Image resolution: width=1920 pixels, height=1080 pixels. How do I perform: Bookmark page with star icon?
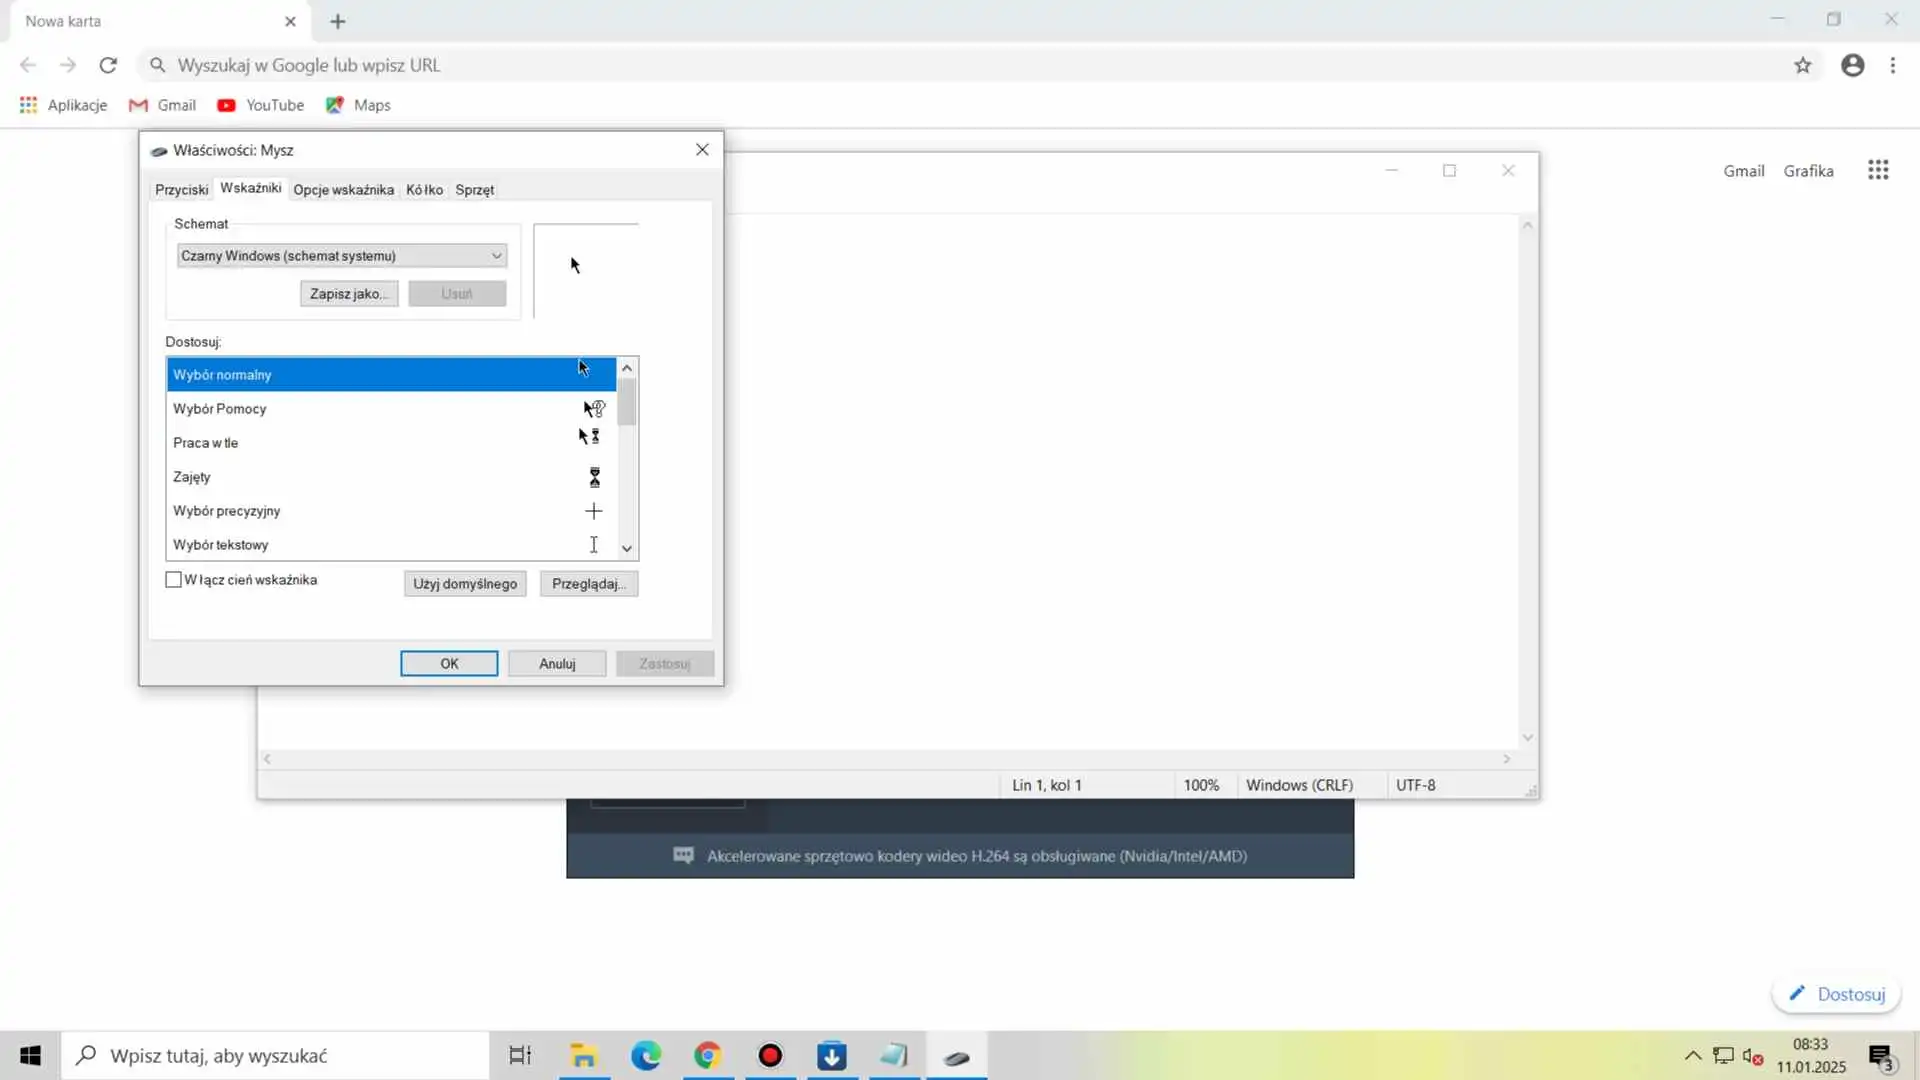[1802, 65]
